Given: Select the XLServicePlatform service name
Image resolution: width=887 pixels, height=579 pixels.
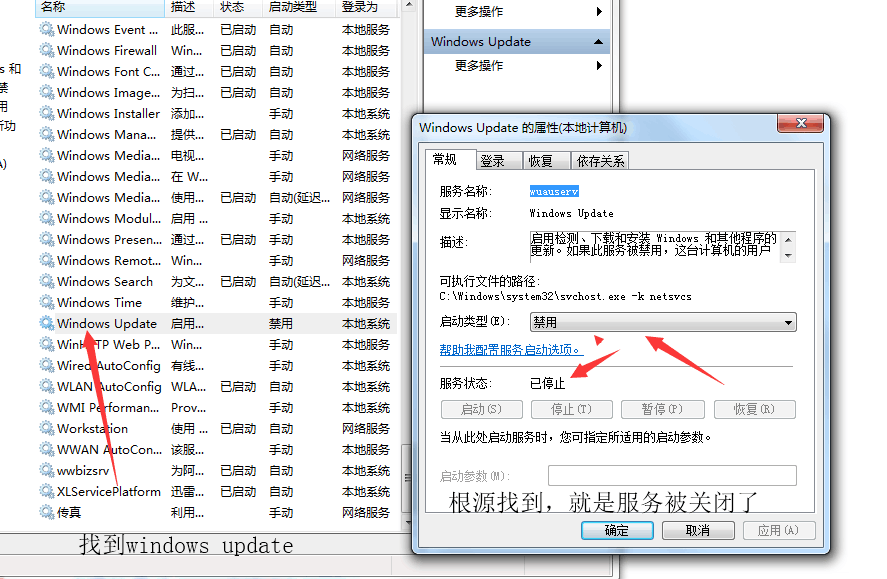Looking at the screenshot, I should click(x=109, y=491).
